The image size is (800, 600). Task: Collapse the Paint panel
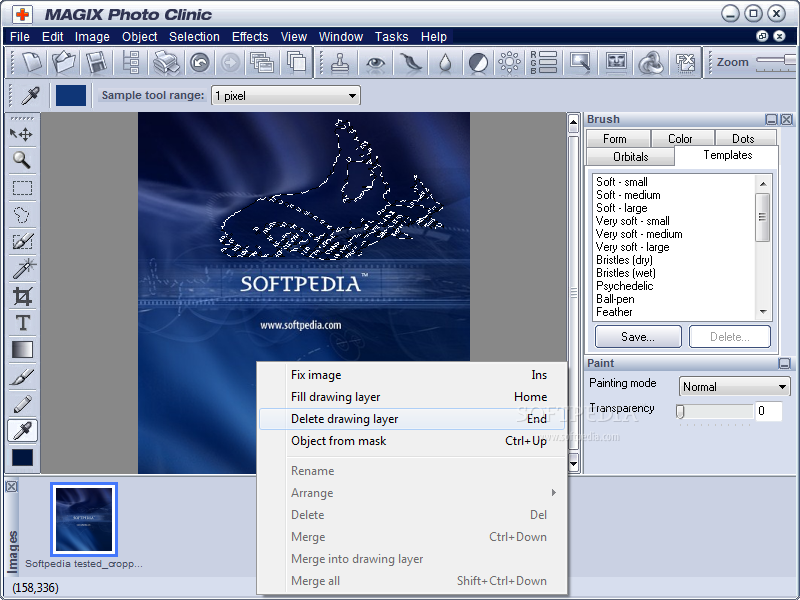click(x=785, y=363)
